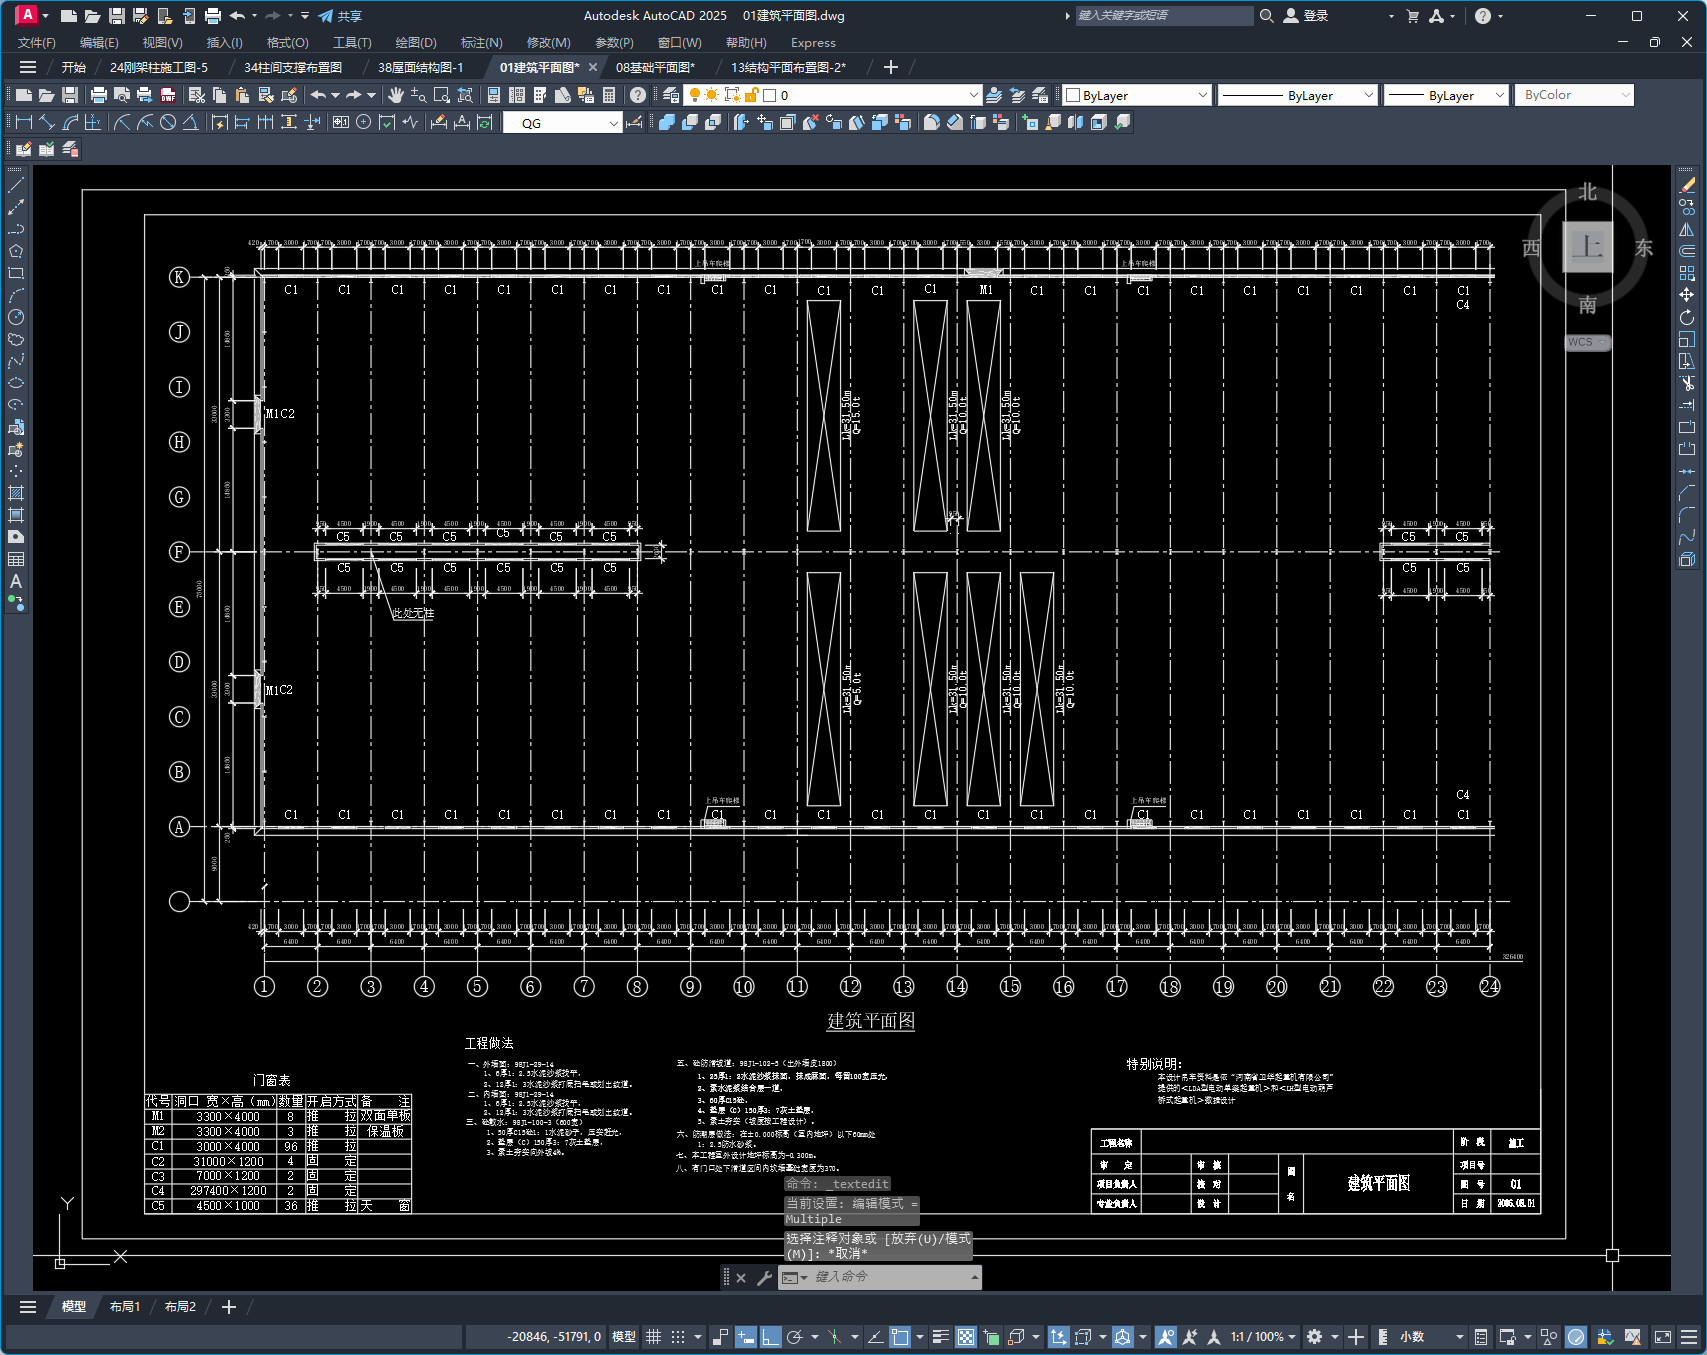Click the 登录 sign-in button
This screenshot has height=1355, width=1707.
pyautogui.click(x=1306, y=16)
